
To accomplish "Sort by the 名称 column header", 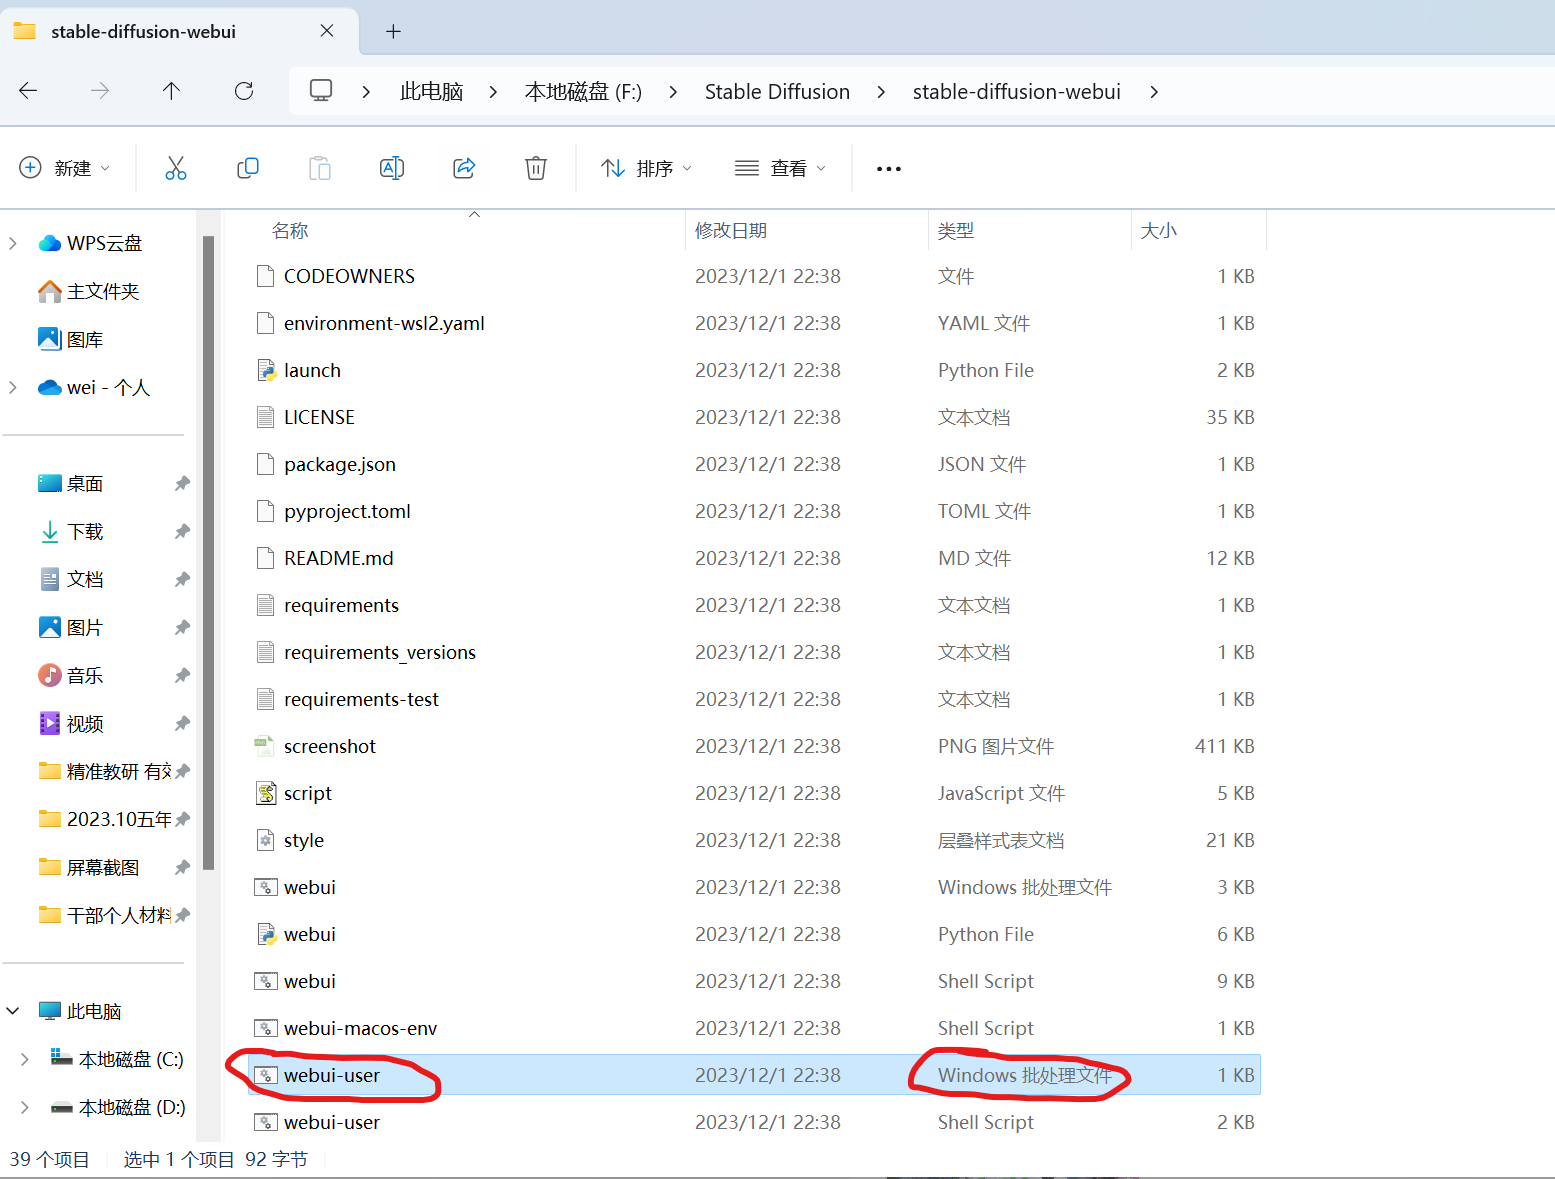I will pos(290,231).
